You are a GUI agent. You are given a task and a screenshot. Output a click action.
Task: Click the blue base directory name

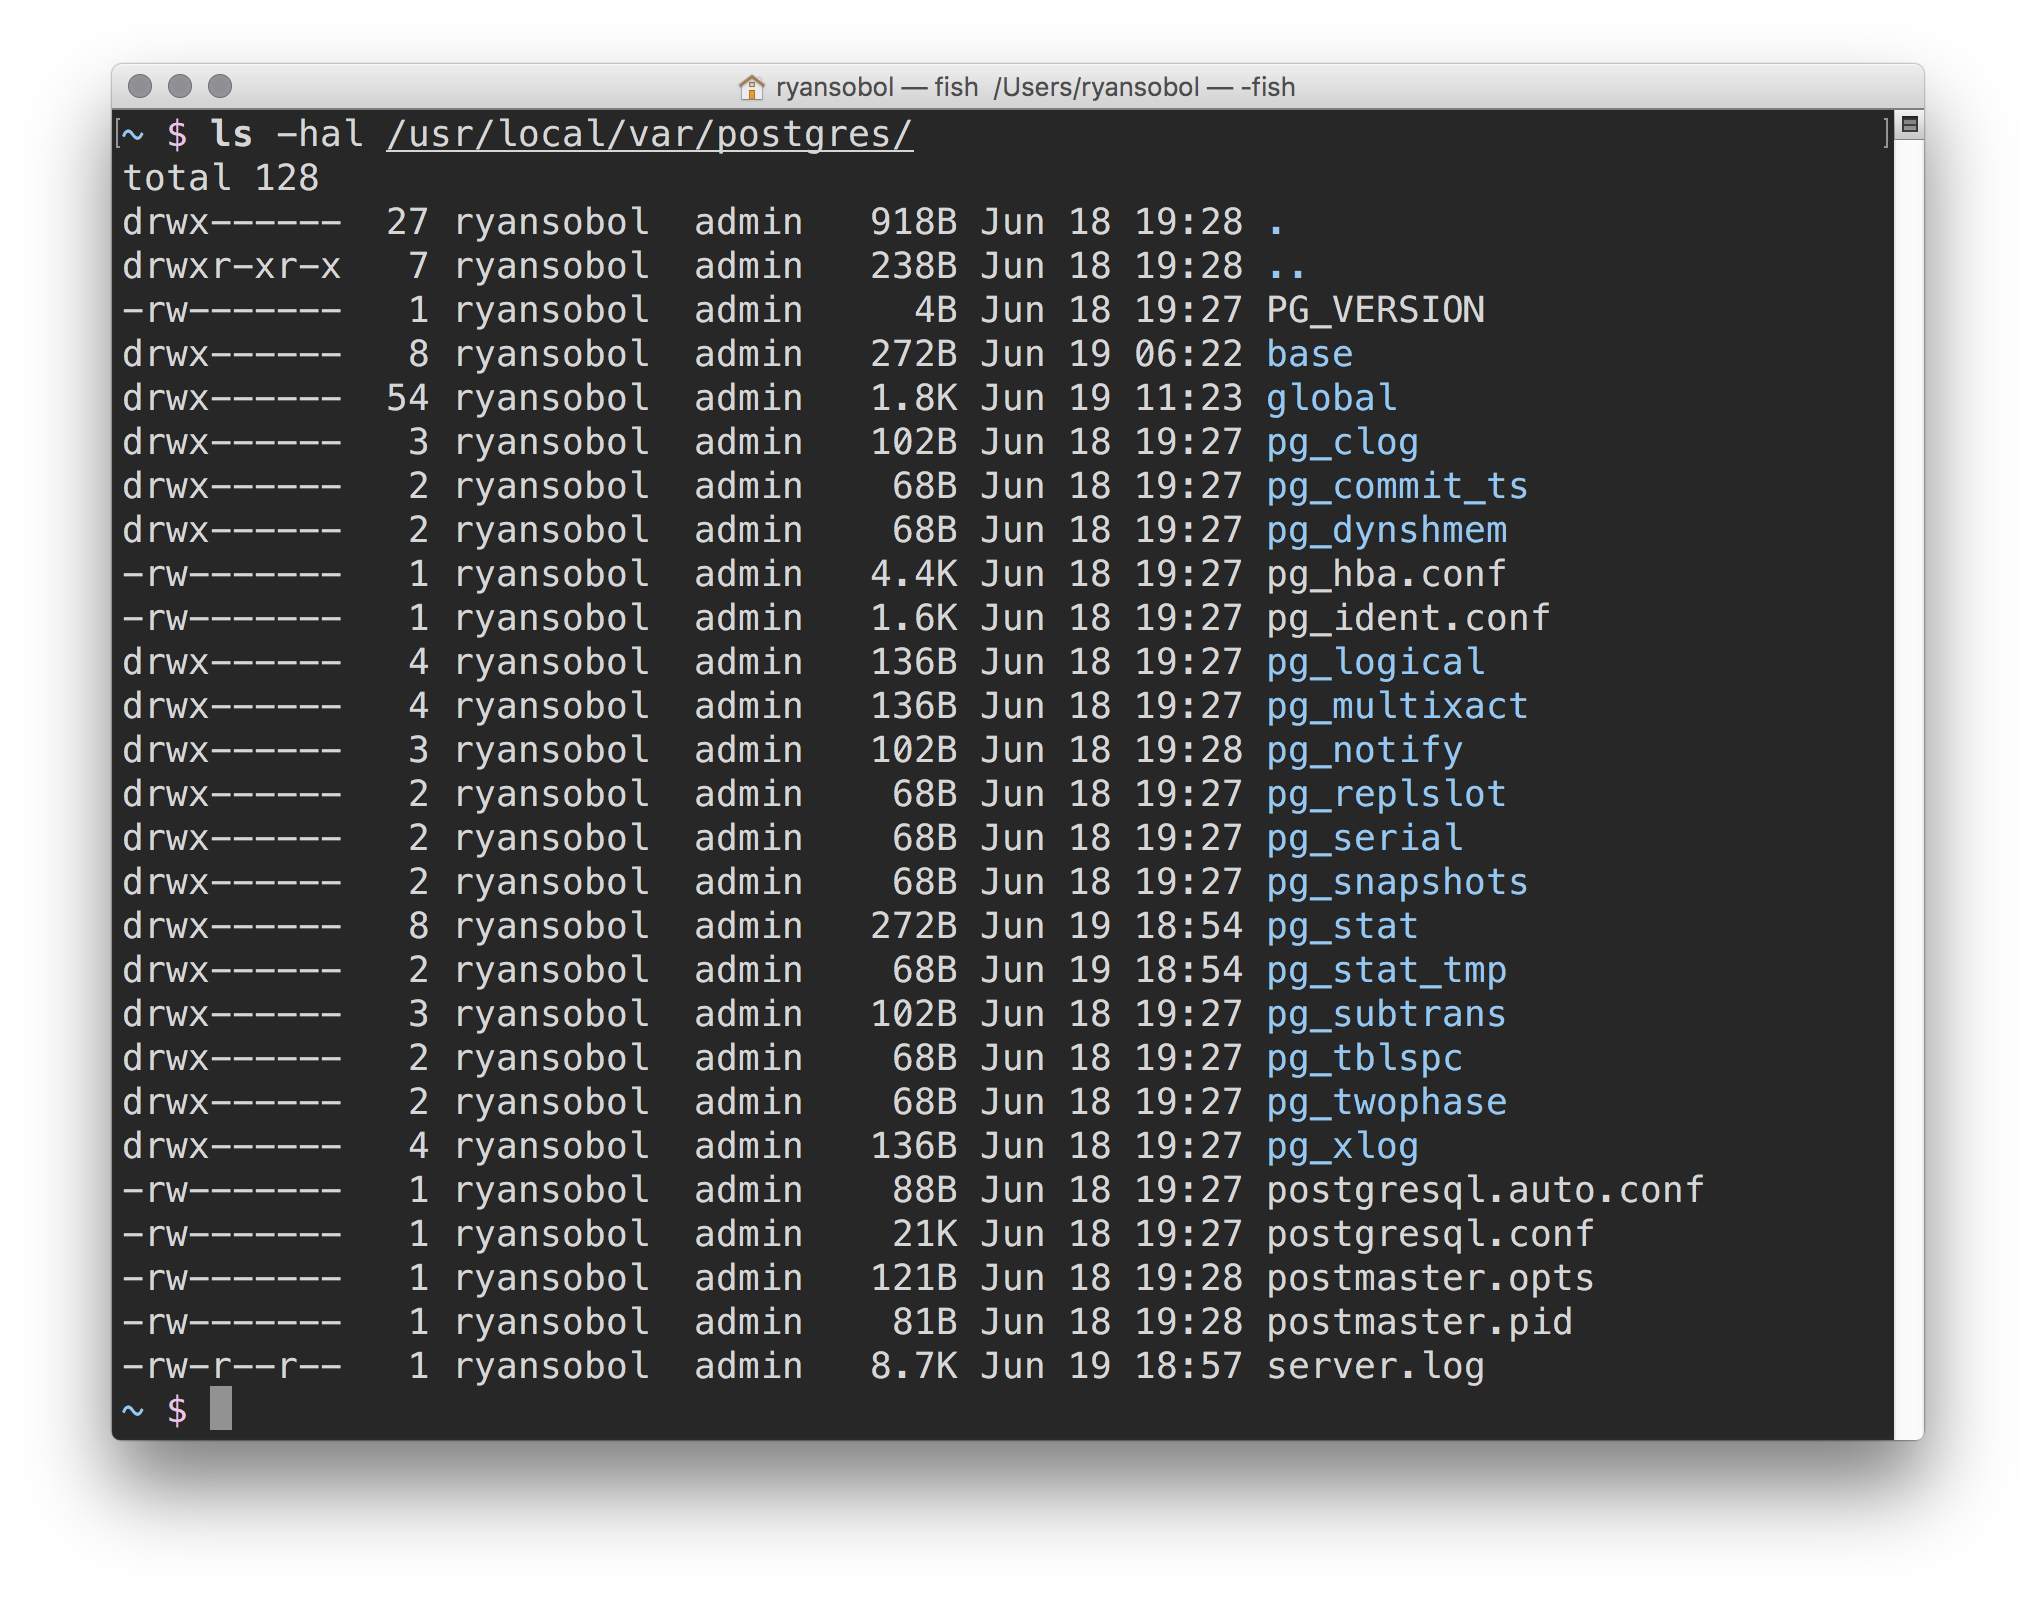click(1308, 354)
